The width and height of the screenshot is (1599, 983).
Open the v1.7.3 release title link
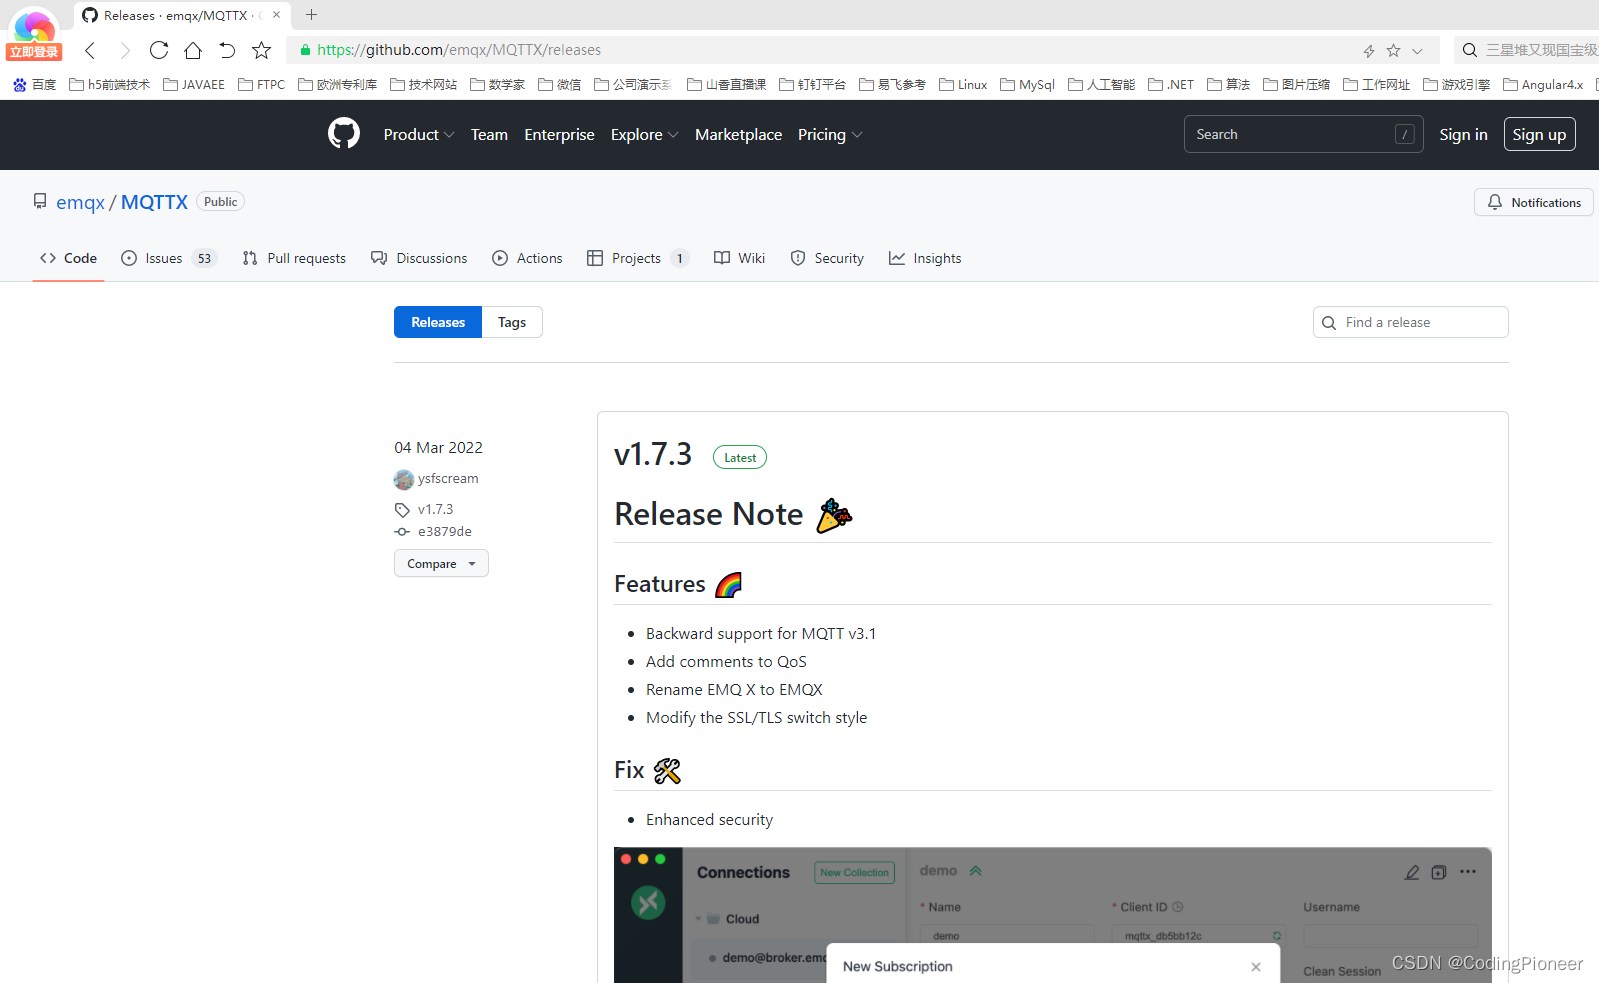pyautogui.click(x=653, y=454)
